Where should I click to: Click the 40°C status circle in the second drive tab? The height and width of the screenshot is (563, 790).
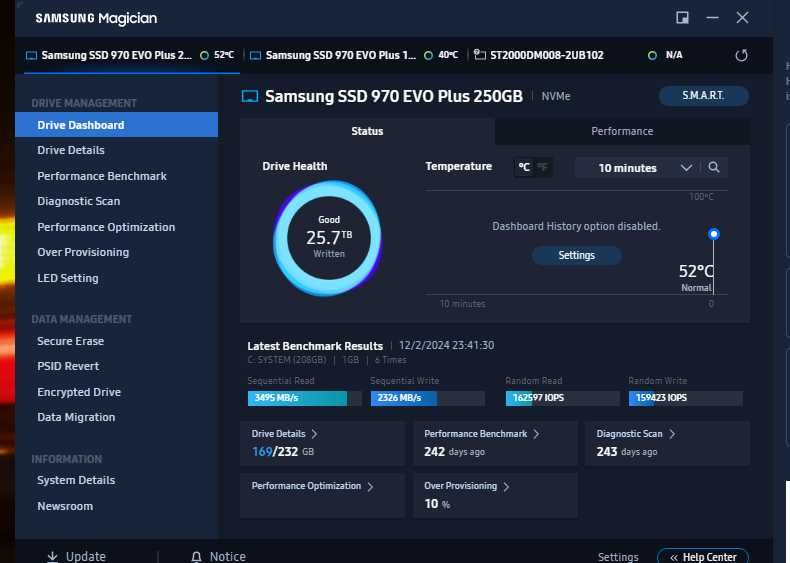428,55
